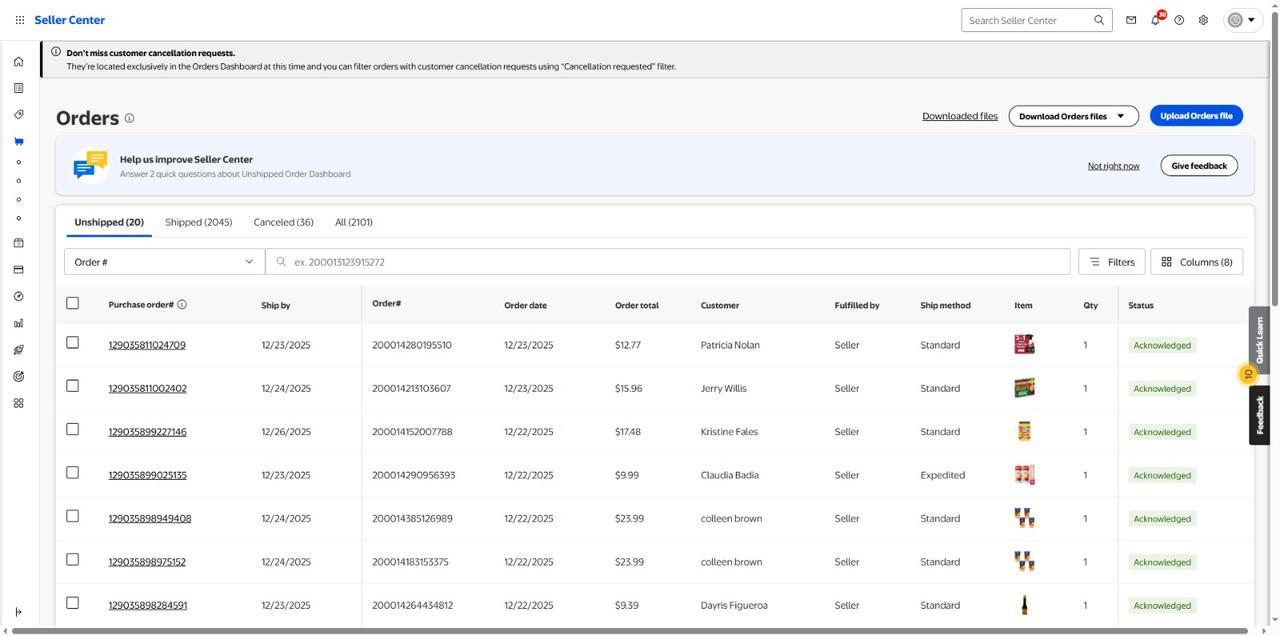This screenshot has height=636, width=1280.
Task: Open the Columns (8) selector
Action: (x=1196, y=262)
